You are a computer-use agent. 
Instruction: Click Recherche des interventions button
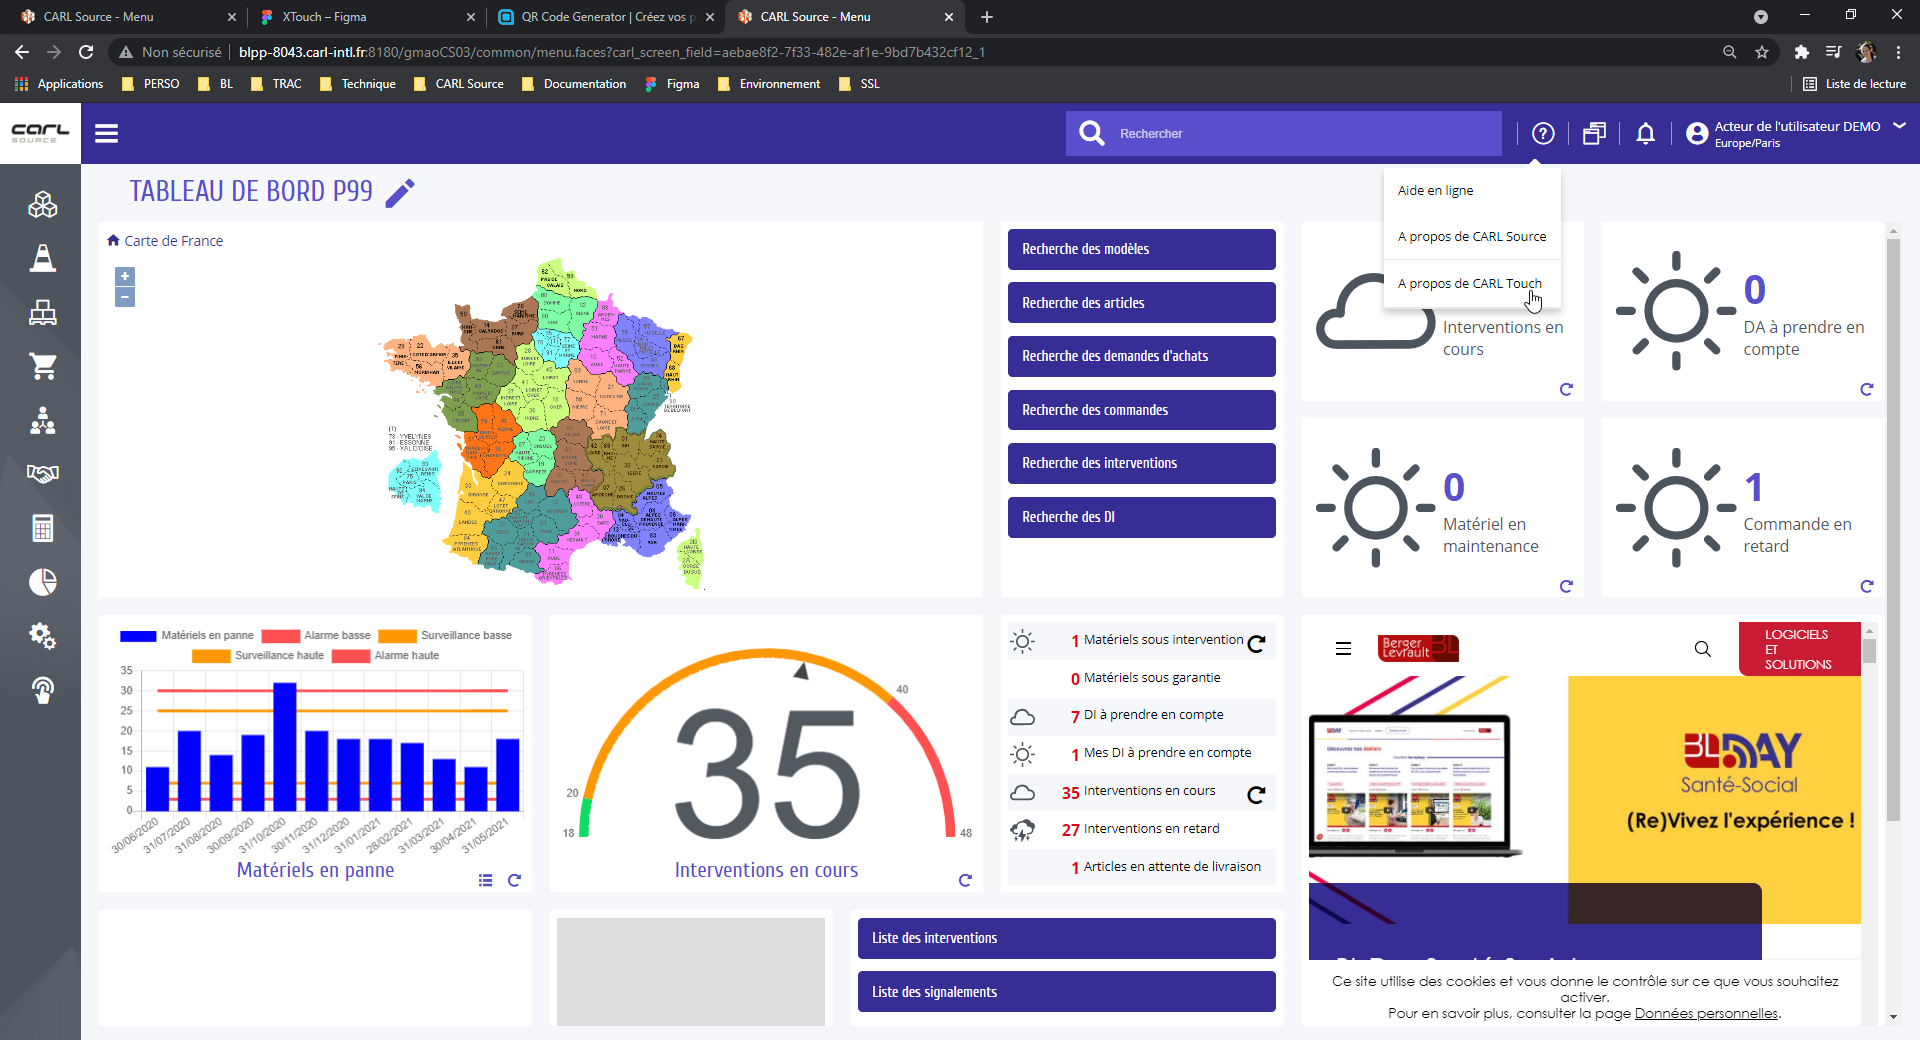tap(1141, 463)
